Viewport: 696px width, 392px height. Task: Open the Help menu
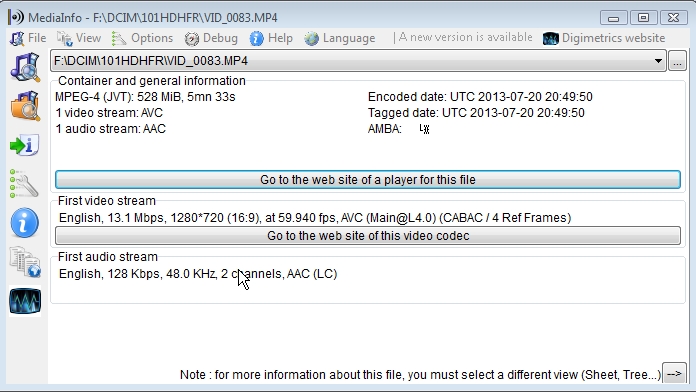[x=271, y=38]
